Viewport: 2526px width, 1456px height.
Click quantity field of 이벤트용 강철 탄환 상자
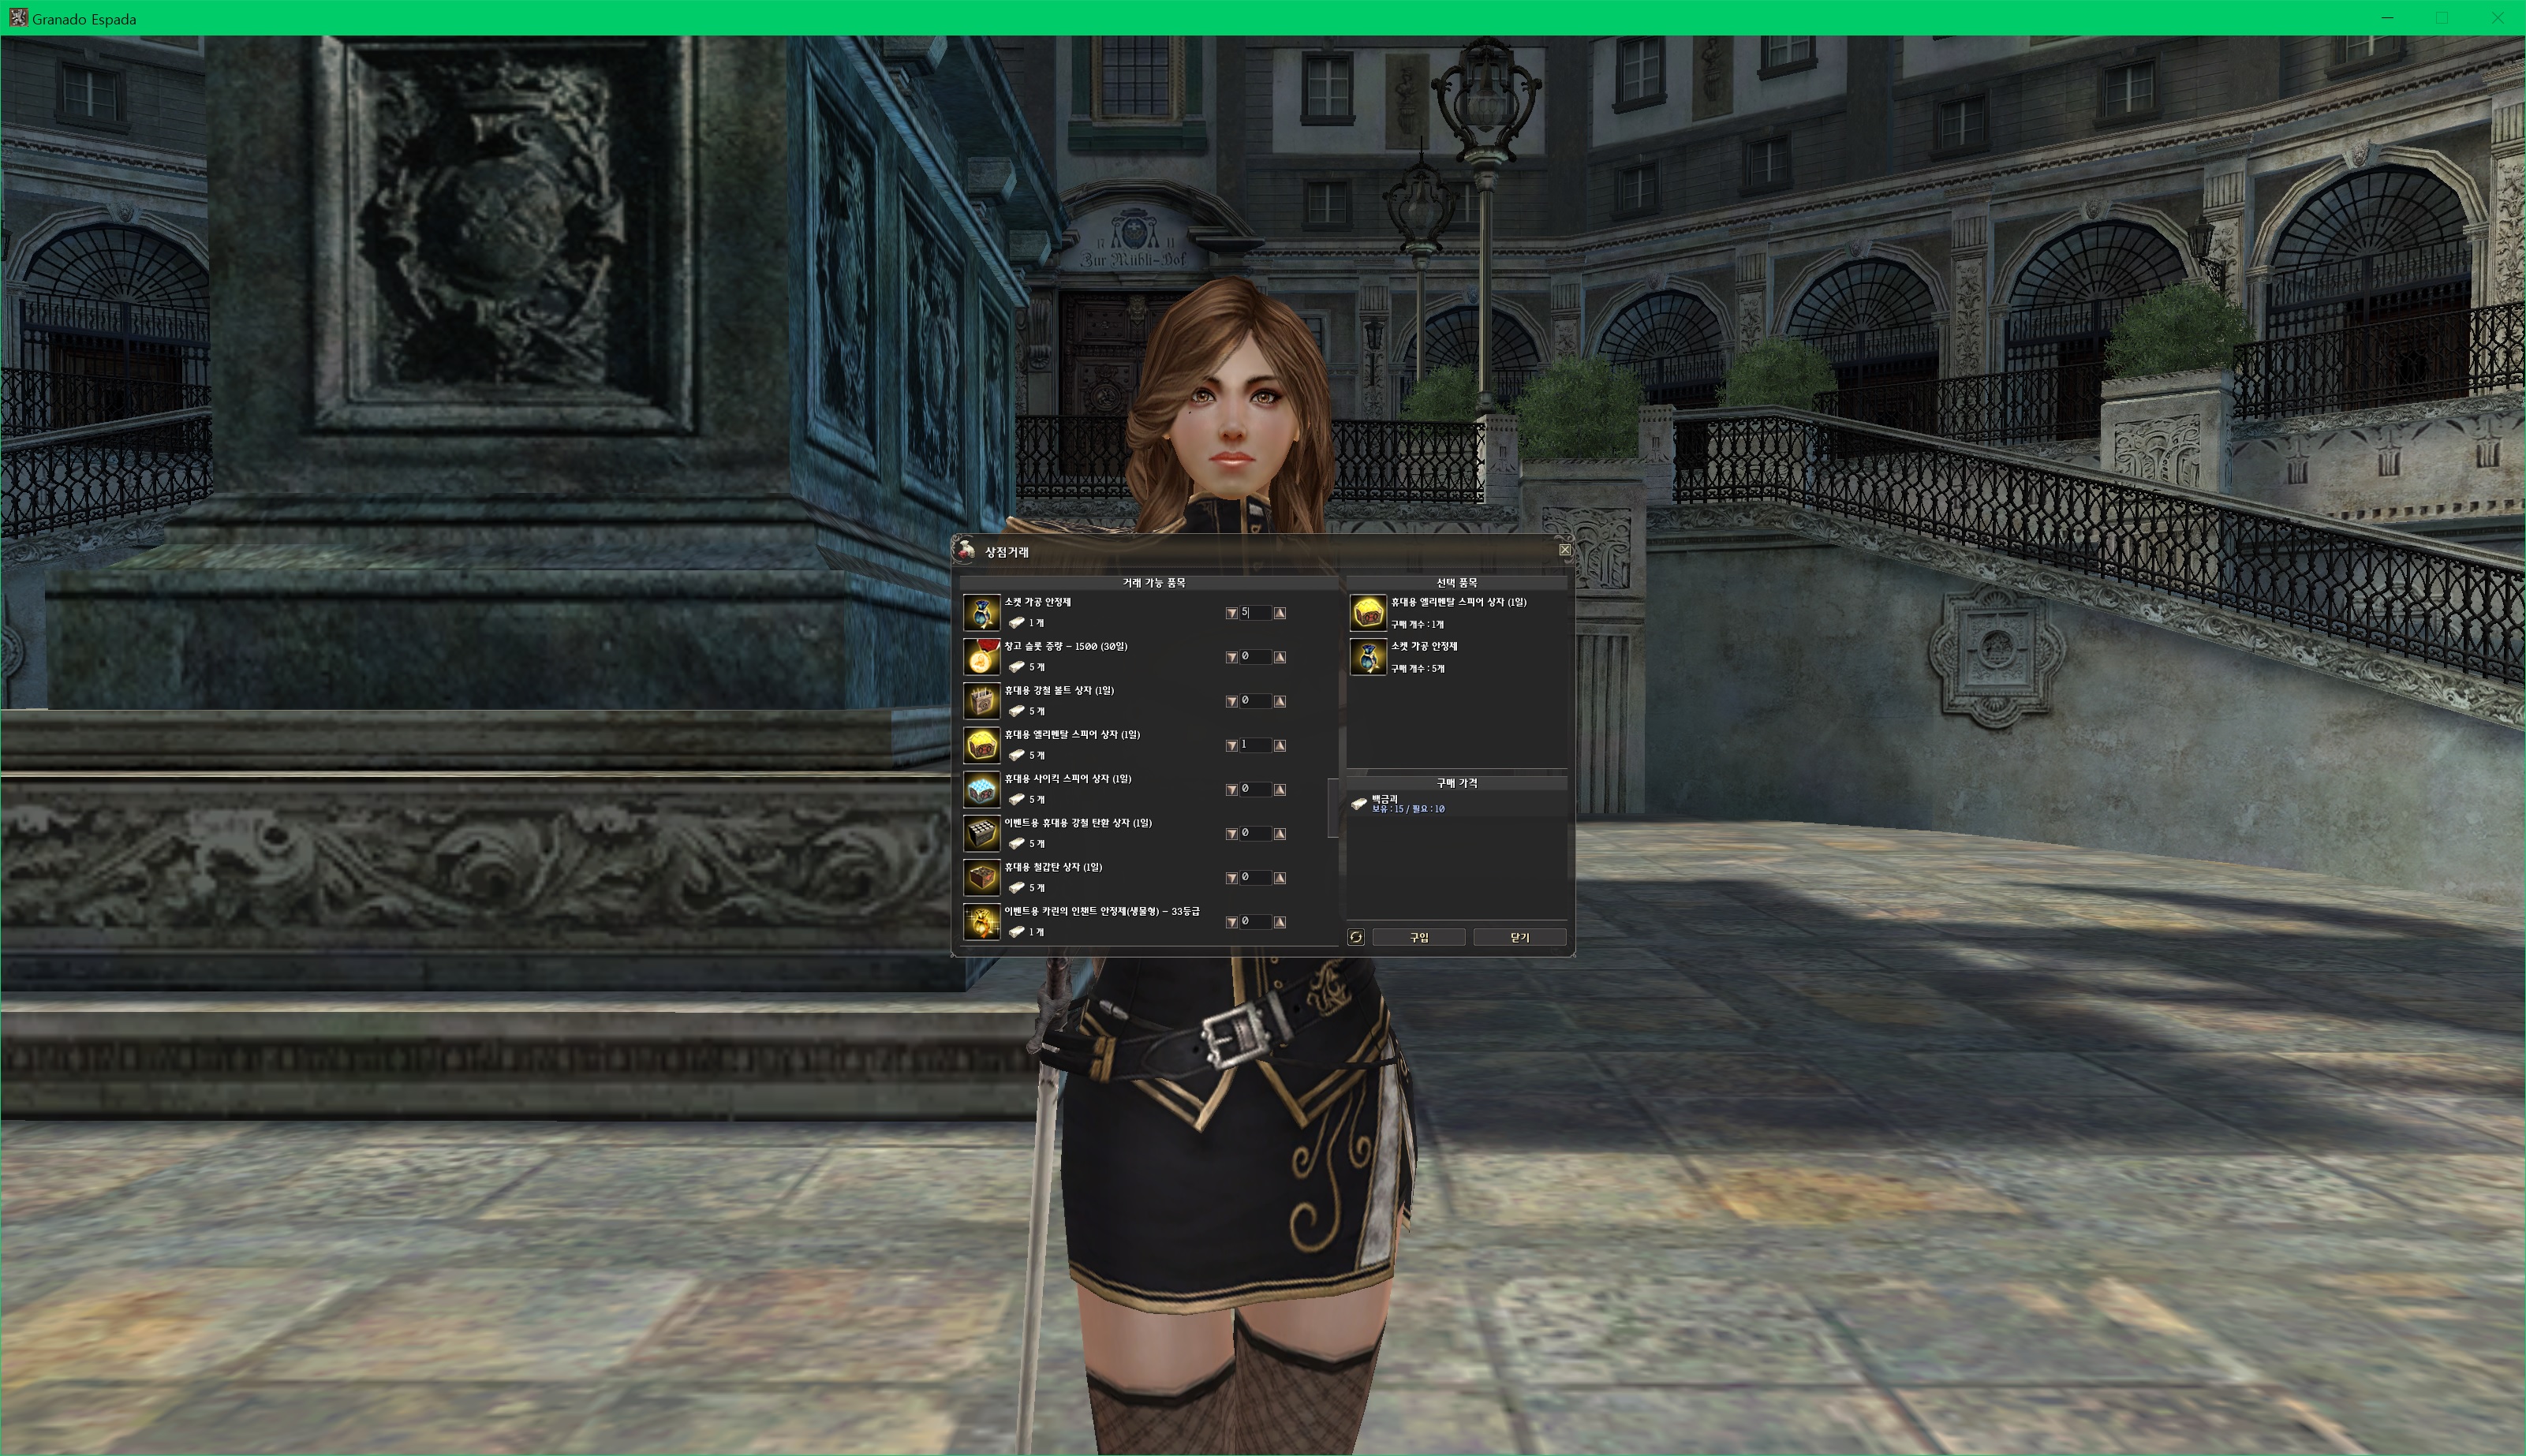1256,832
